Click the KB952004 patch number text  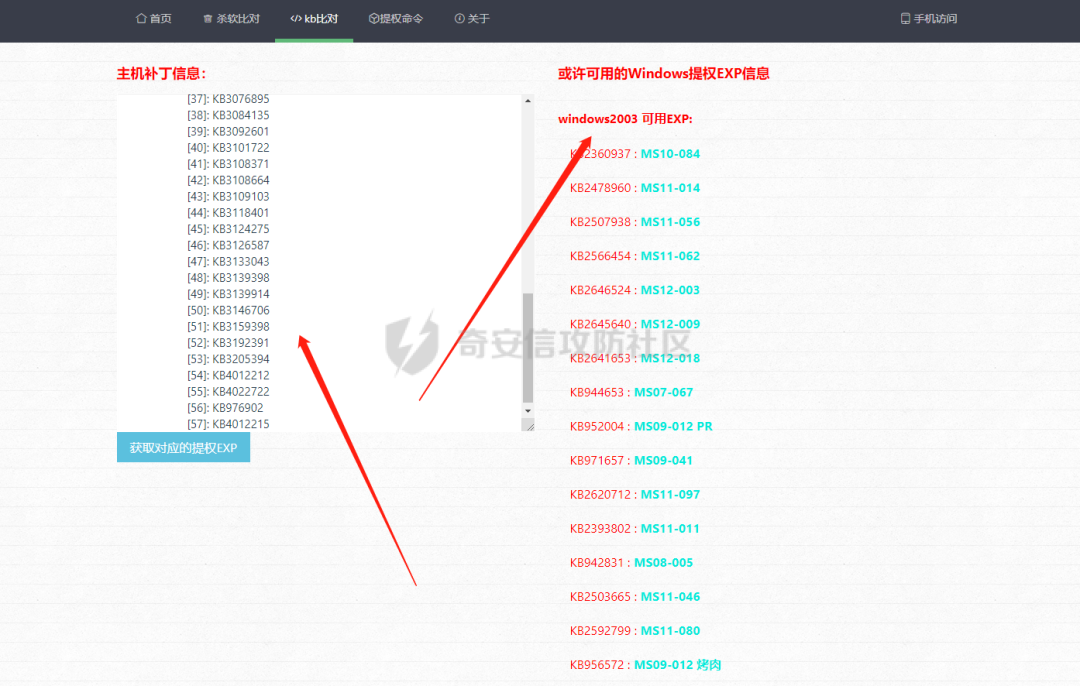[x=596, y=426]
